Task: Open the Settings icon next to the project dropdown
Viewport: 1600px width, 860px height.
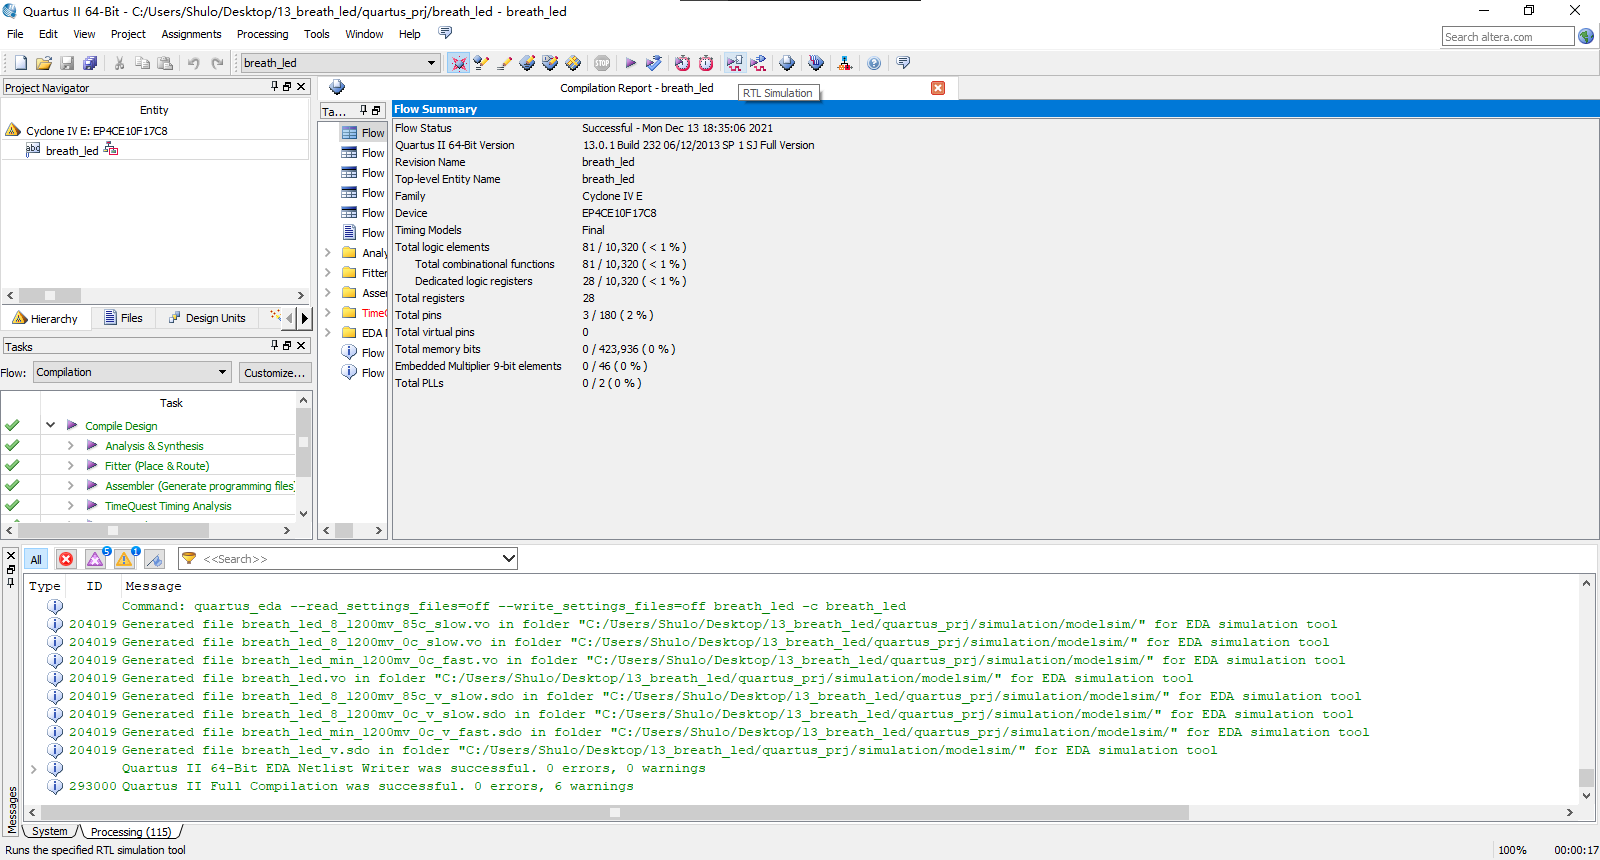Action: pyautogui.click(x=459, y=63)
